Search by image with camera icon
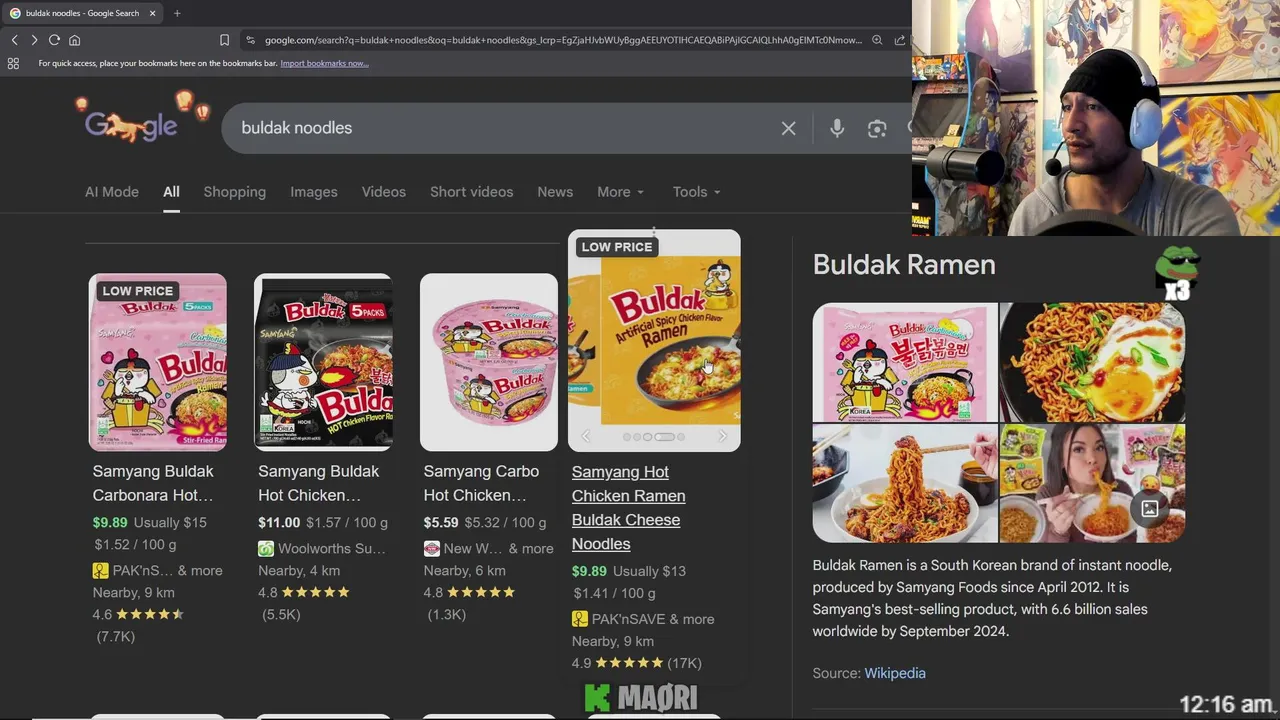Screen dimensions: 1280x720 pyautogui.click(x=877, y=128)
